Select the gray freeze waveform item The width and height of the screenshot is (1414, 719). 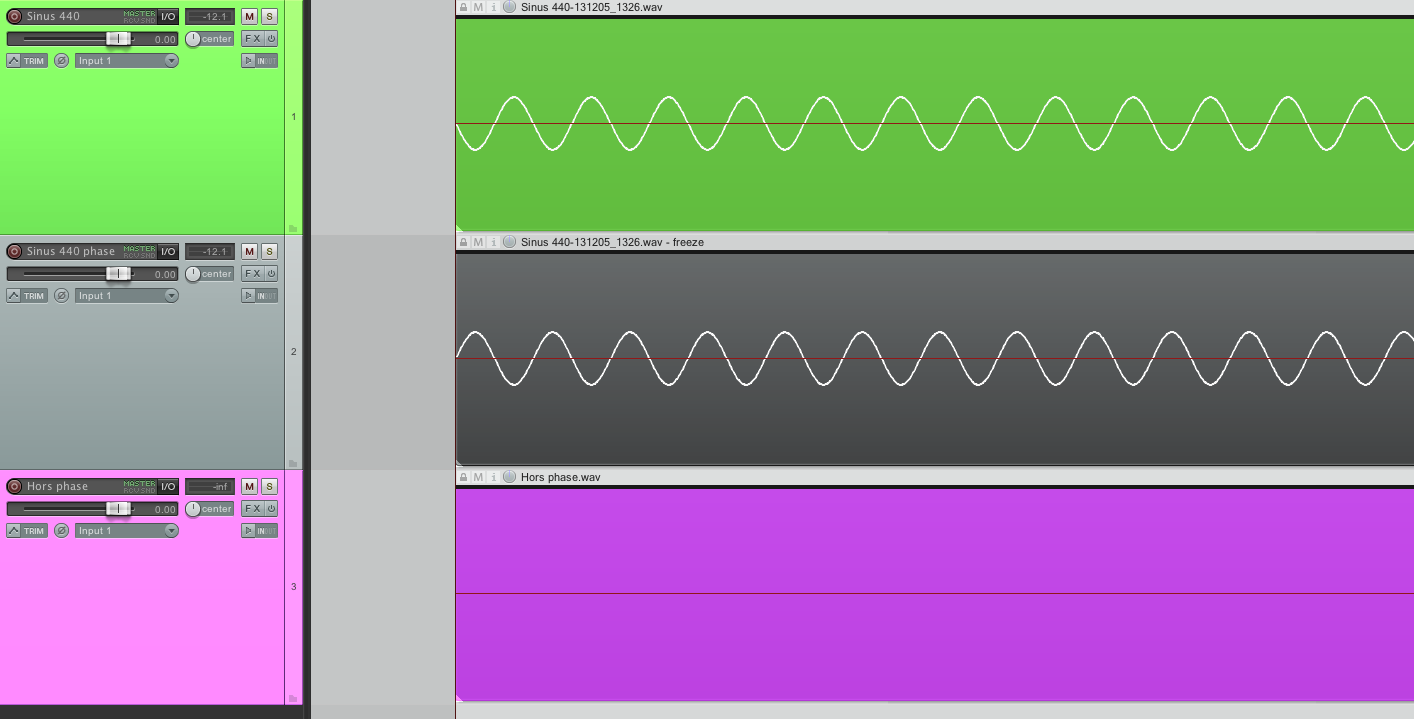point(935,358)
